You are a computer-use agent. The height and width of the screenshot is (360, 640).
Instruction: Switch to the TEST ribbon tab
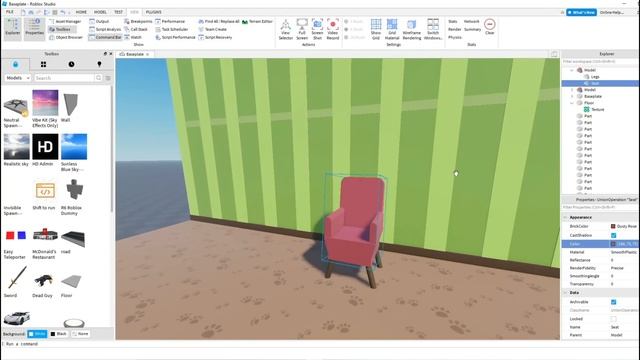[118, 12]
